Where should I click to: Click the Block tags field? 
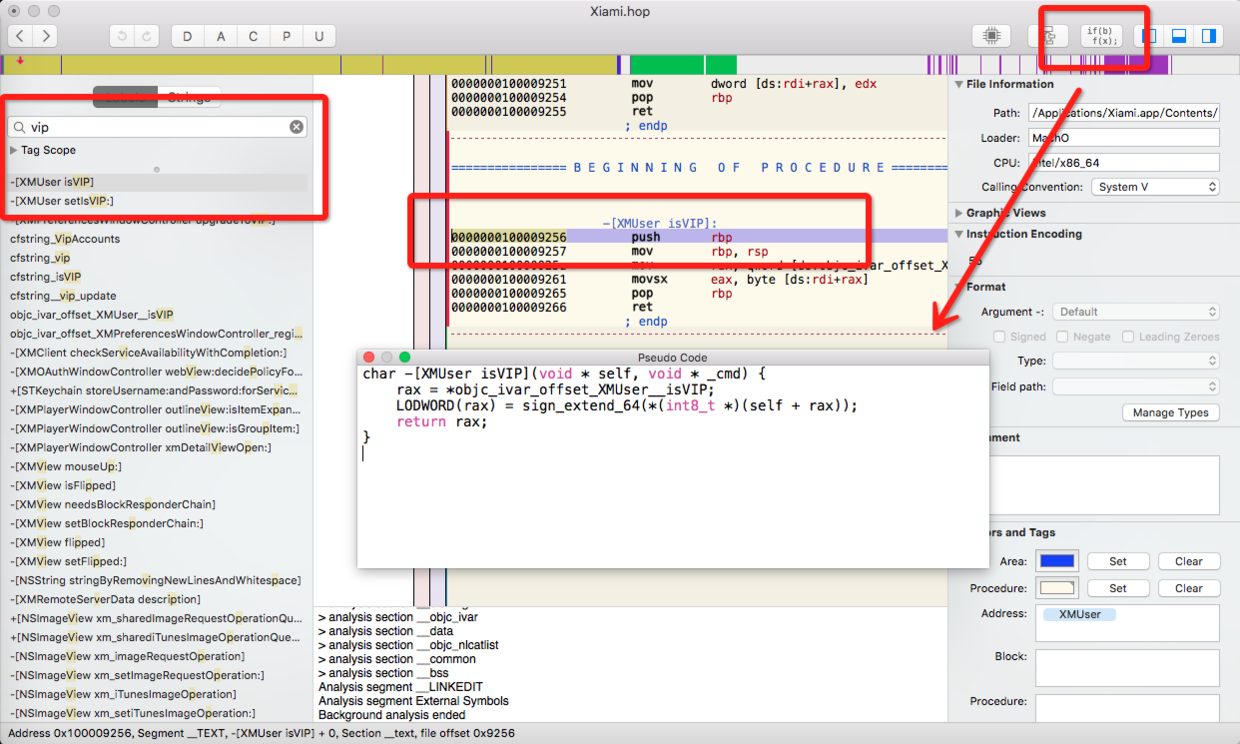(x=1127, y=668)
